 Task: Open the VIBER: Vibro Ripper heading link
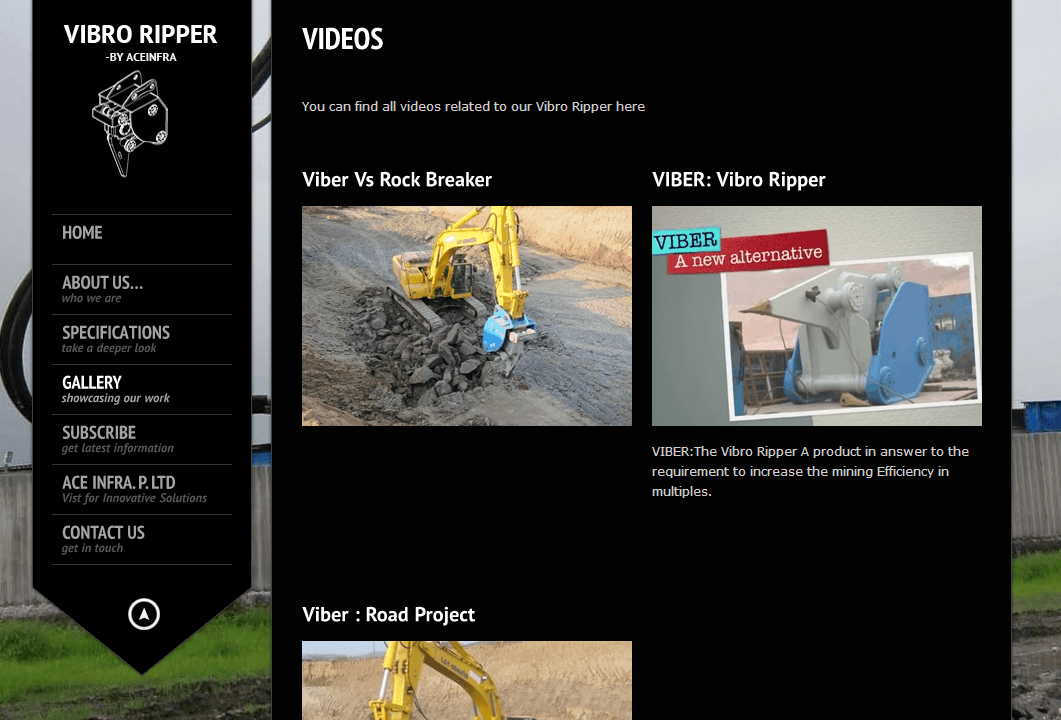pos(739,180)
